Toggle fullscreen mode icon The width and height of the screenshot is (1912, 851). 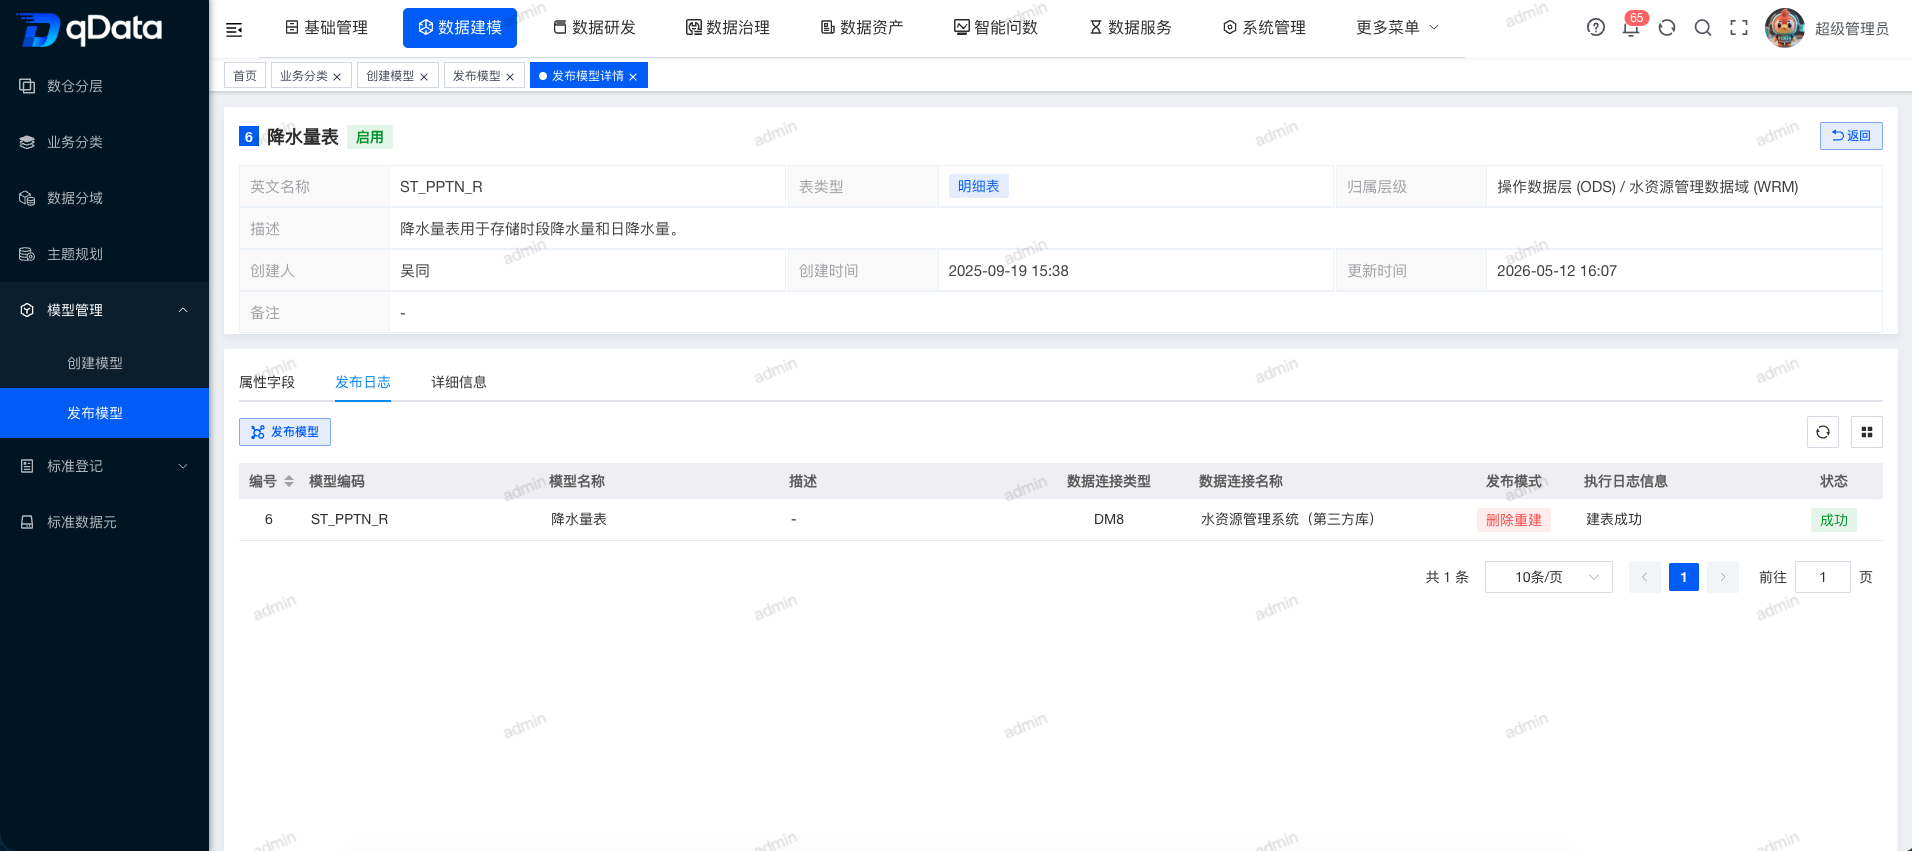pos(1739,28)
